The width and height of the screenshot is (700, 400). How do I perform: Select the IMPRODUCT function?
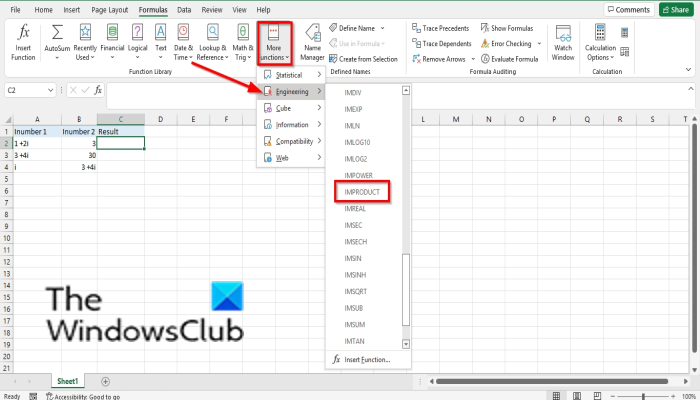coord(362,192)
